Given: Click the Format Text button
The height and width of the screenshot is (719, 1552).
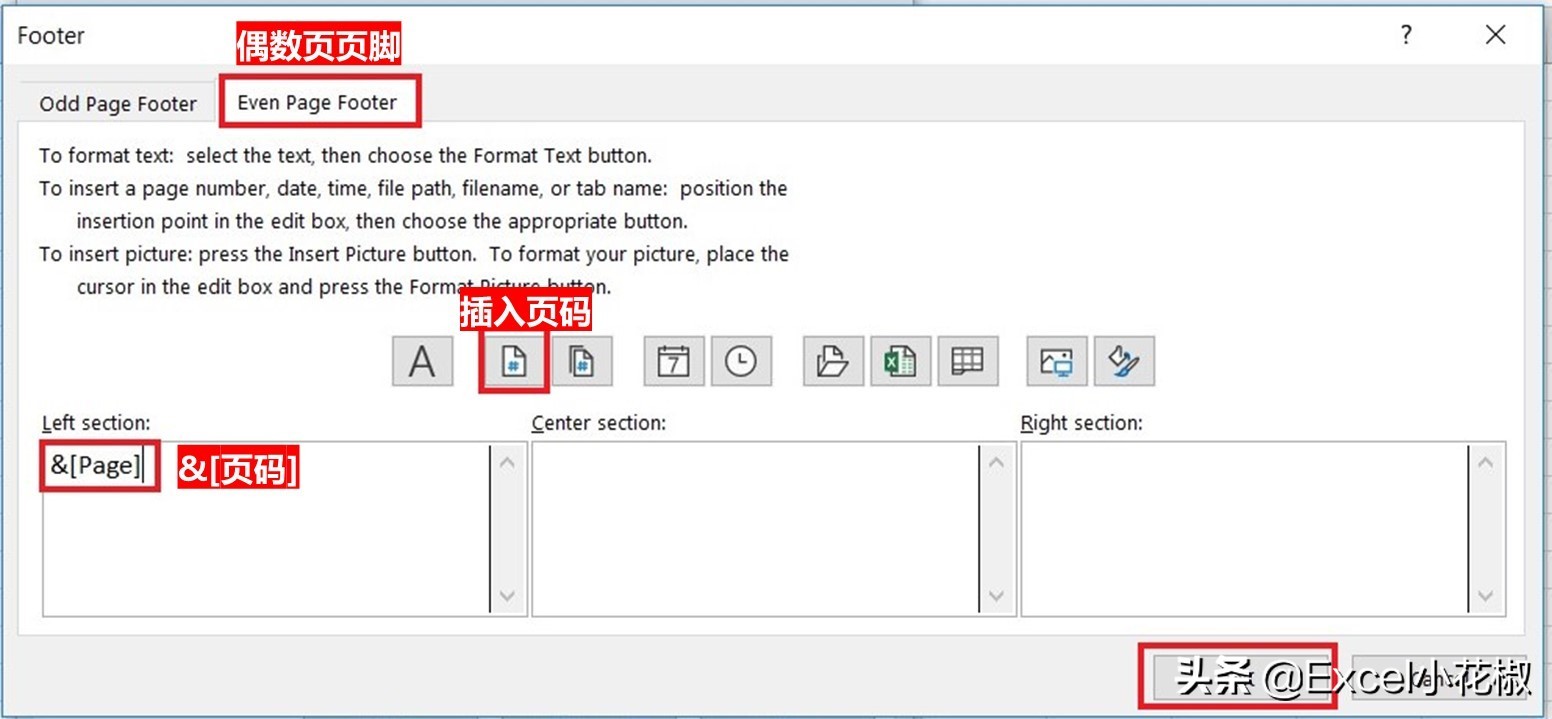Looking at the screenshot, I should click(x=422, y=361).
